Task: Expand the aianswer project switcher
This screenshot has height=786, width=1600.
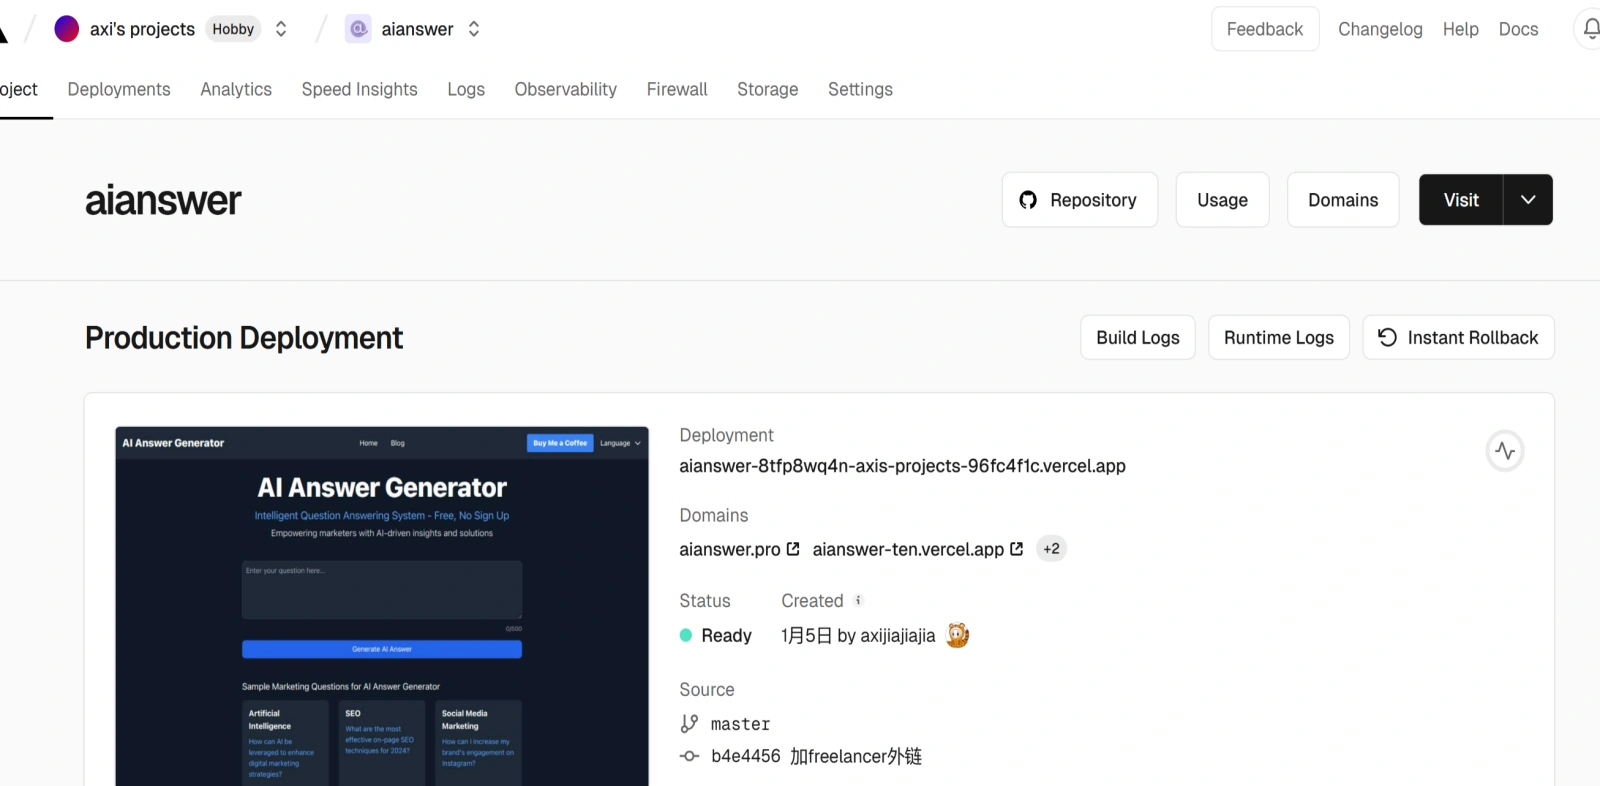Action: 474,29
